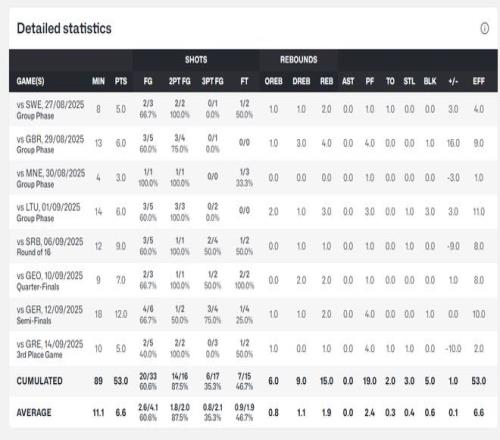Viewport: 500px width, 440px height.
Task: Open the vs GER Semi-Finals game
Action: [253, 314]
